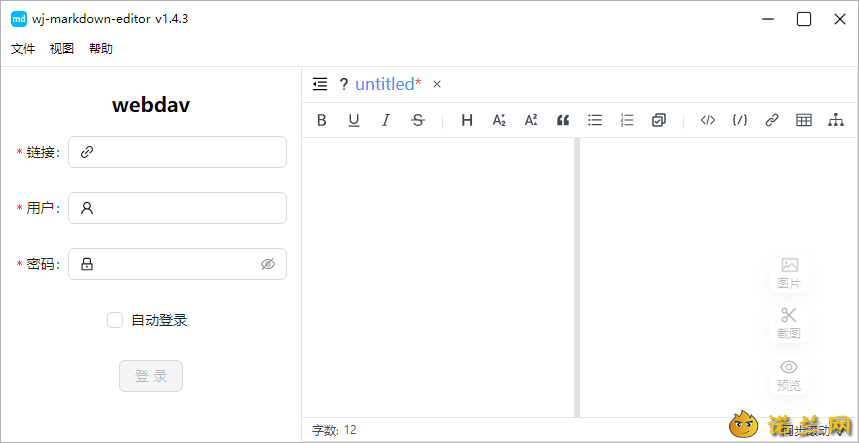Insert an unordered bullet list
This screenshot has height=443, width=859.
(x=595, y=120)
